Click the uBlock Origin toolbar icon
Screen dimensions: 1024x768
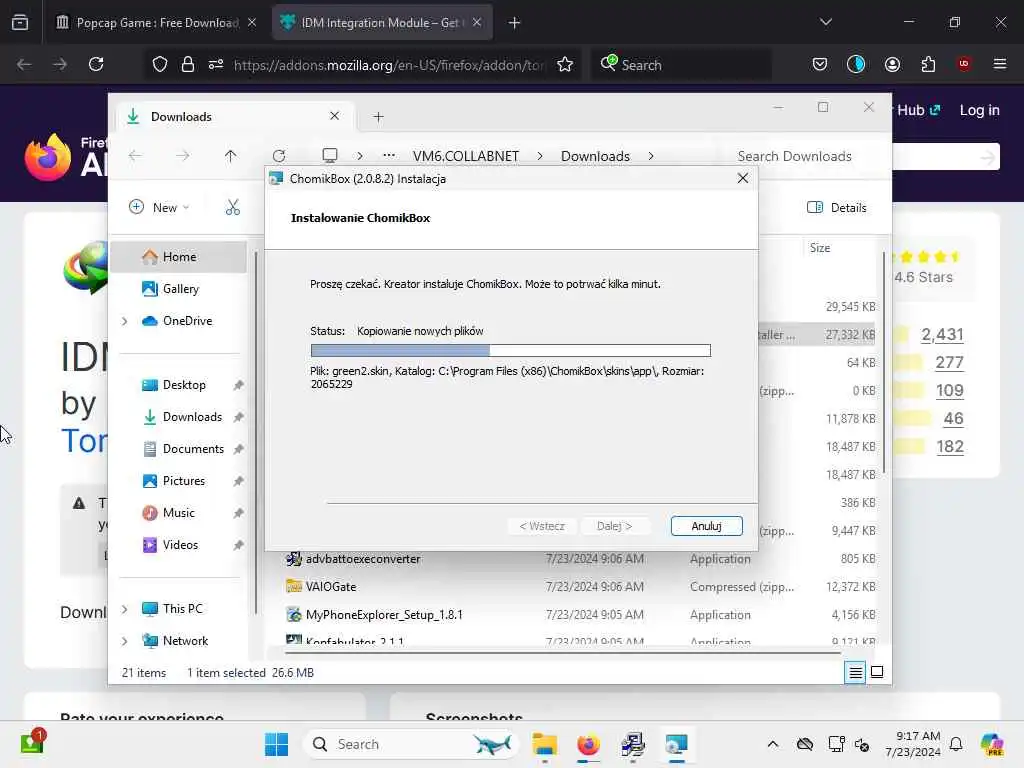[964, 64]
